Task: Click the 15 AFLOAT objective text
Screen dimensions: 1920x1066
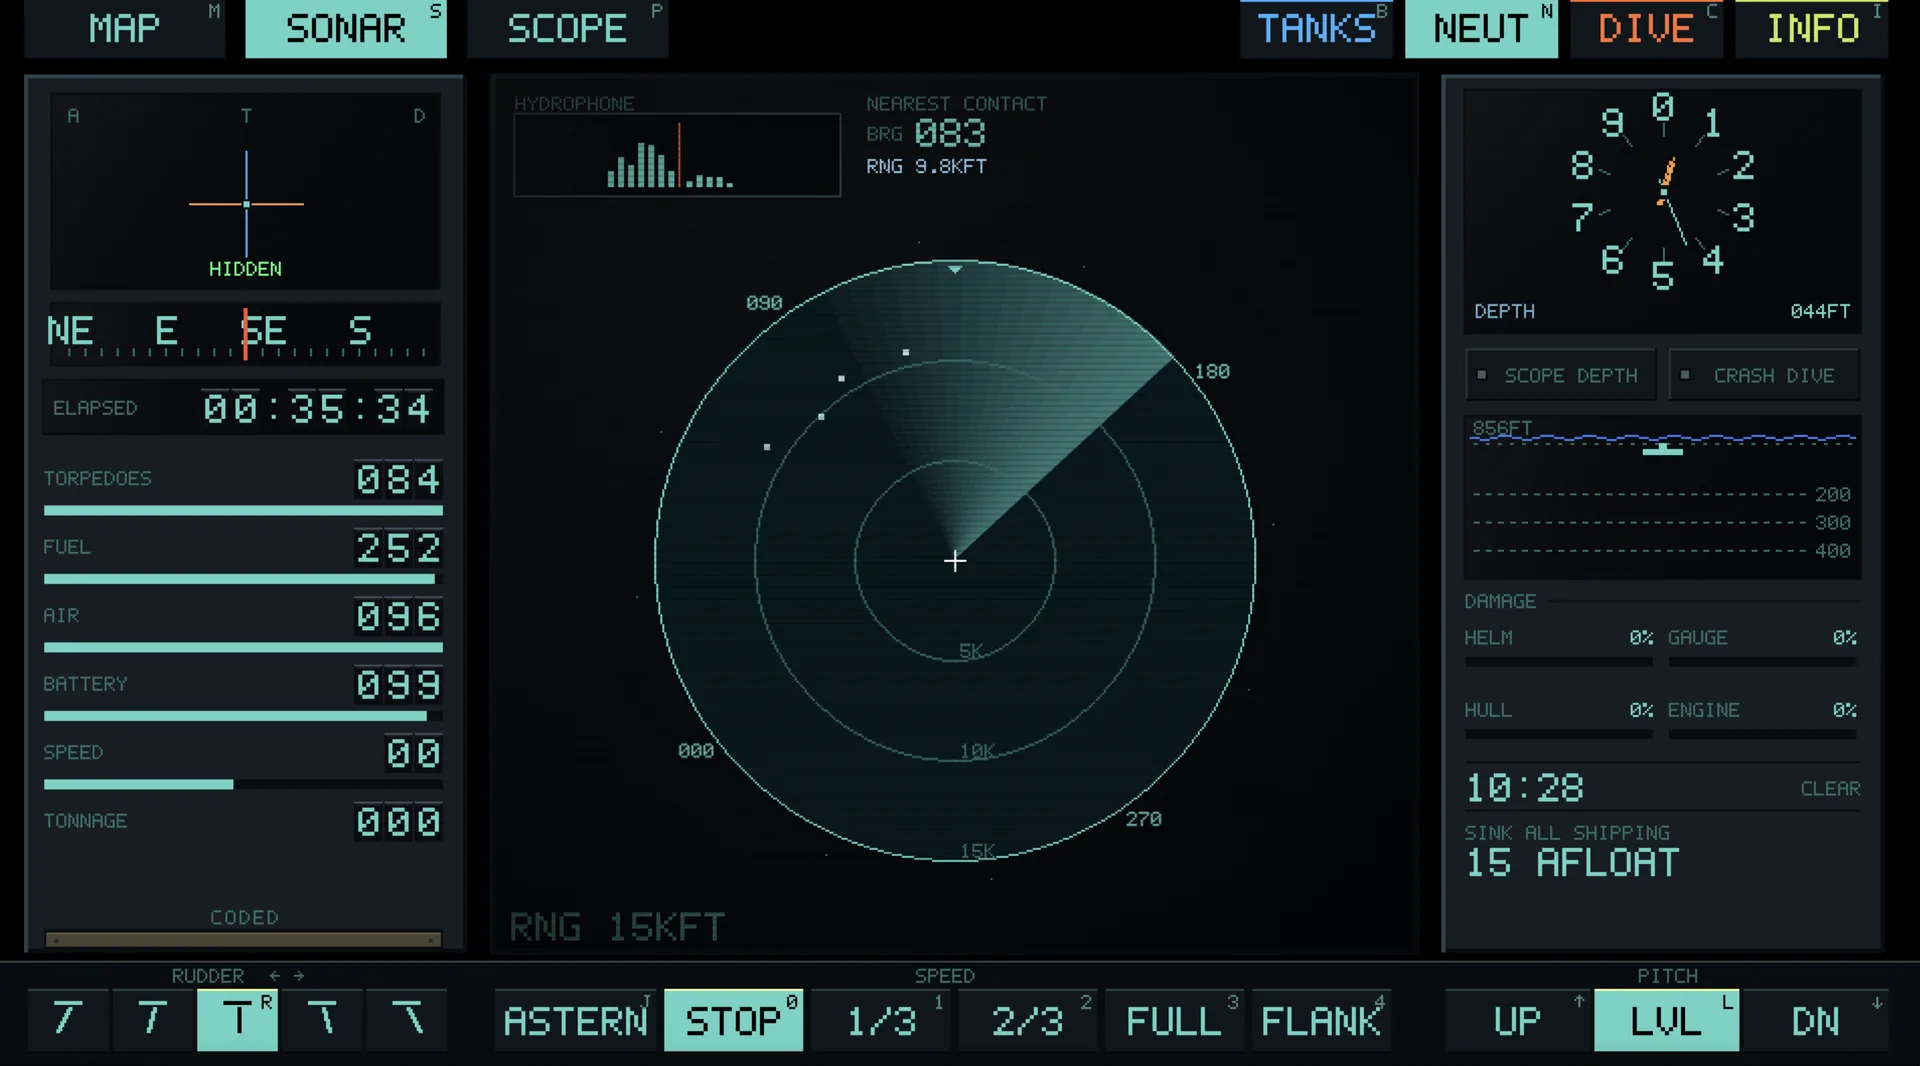Action: pyautogui.click(x=1572, y=863)
